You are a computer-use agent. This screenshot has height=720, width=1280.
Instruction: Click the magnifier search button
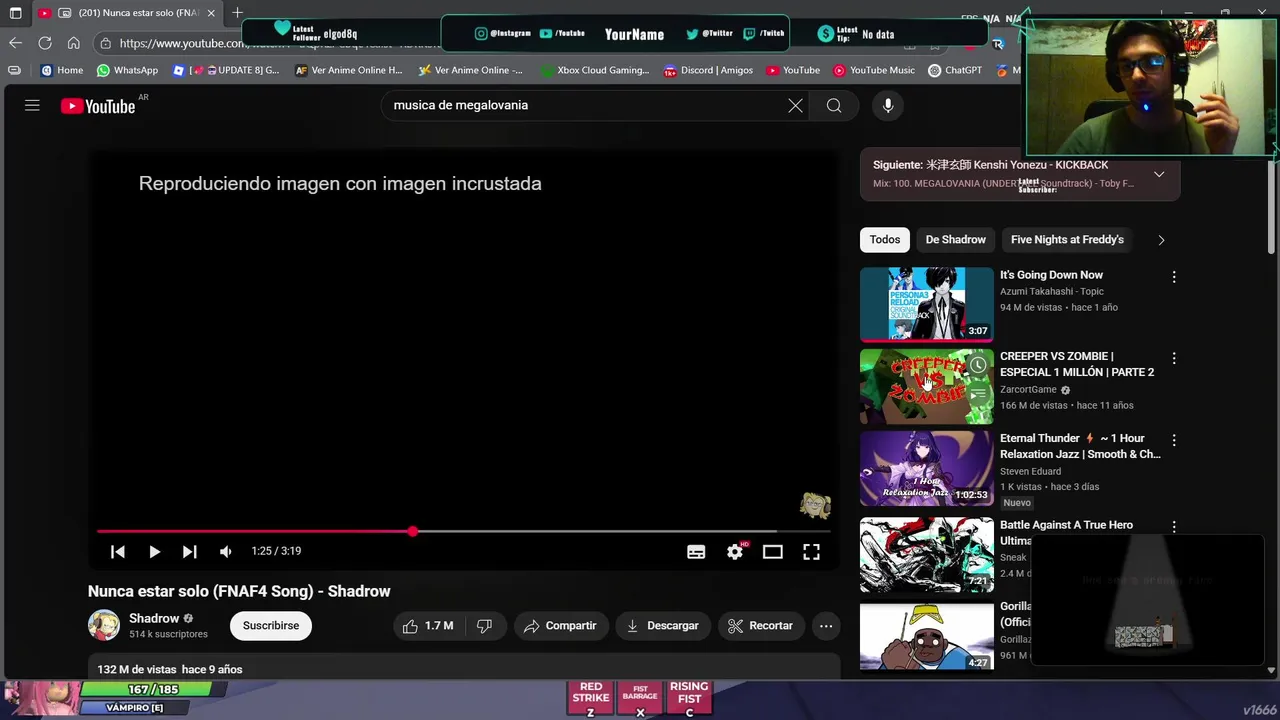[x=834, y=105]
